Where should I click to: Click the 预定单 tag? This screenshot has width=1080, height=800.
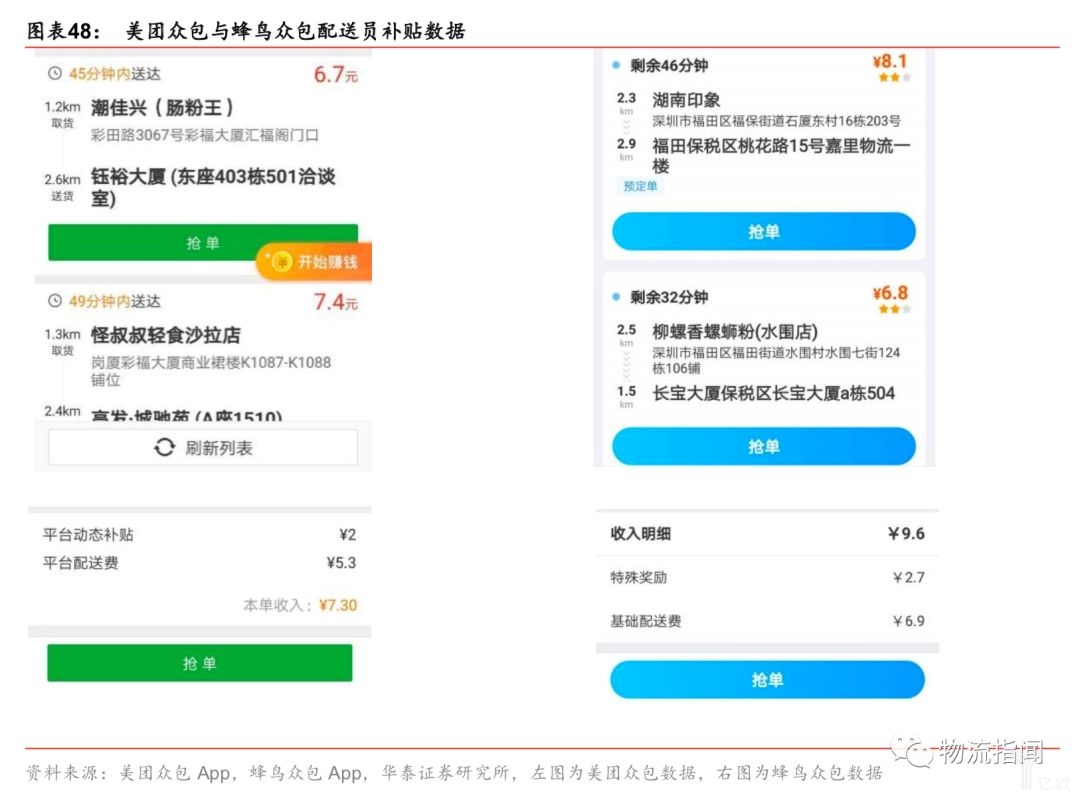tap(640, 186)
